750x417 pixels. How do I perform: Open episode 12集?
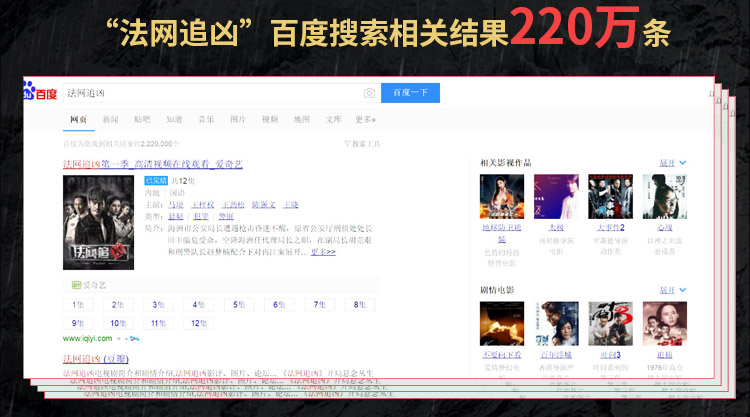point(199,323)
